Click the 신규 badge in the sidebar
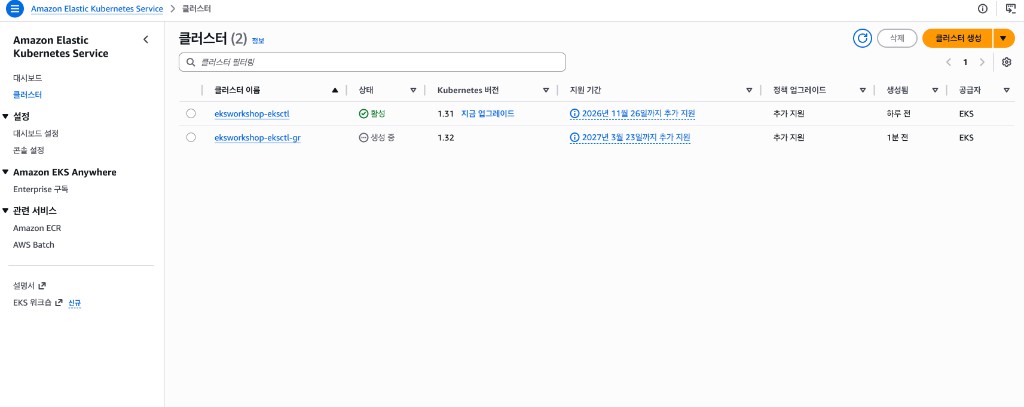The height and width of the screenshot is (407, 1024). tap(74, 303)
